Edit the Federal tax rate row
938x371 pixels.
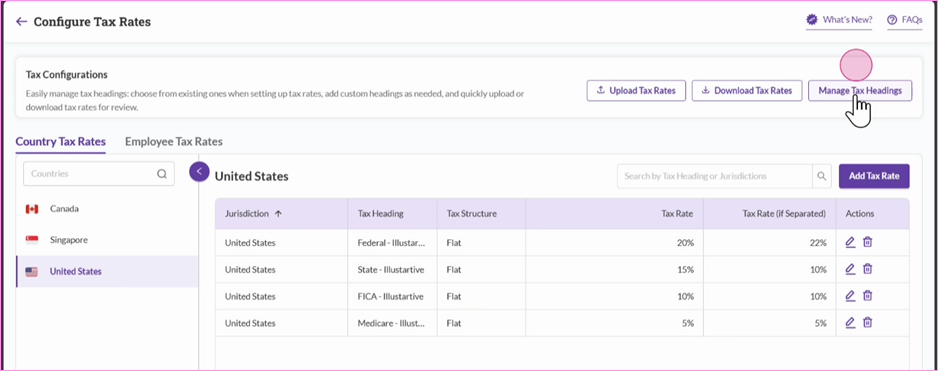point(850,242)
